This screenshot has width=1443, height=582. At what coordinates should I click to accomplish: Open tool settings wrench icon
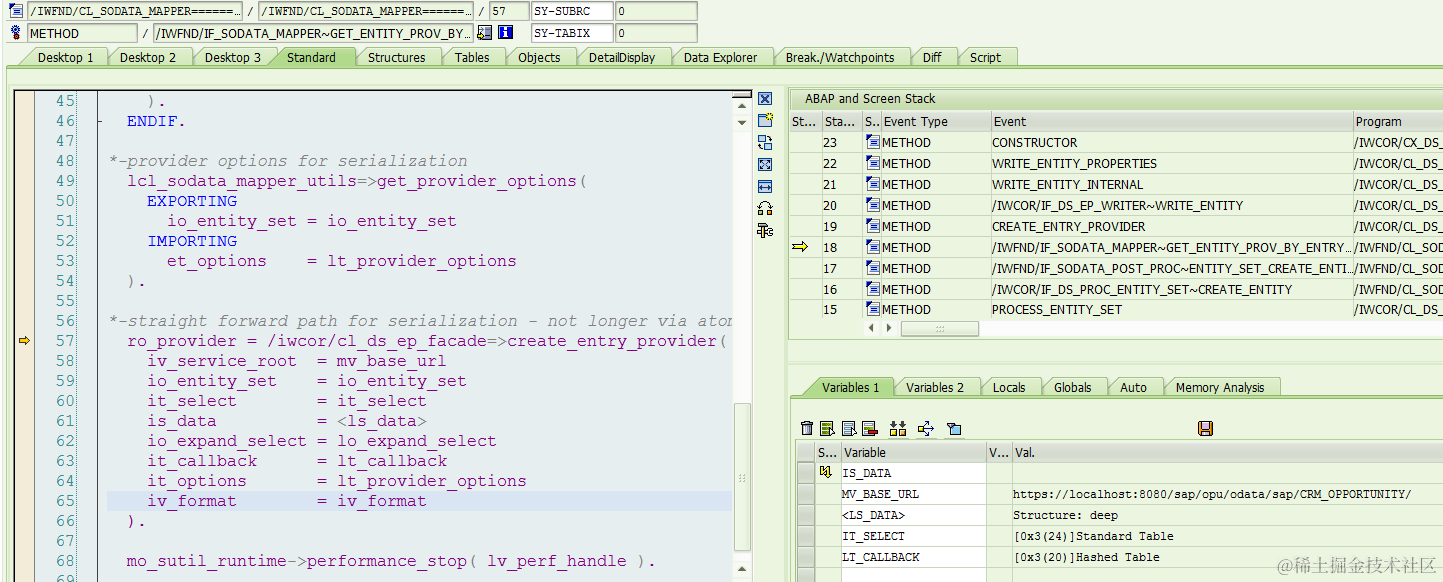tap(765, 230)
